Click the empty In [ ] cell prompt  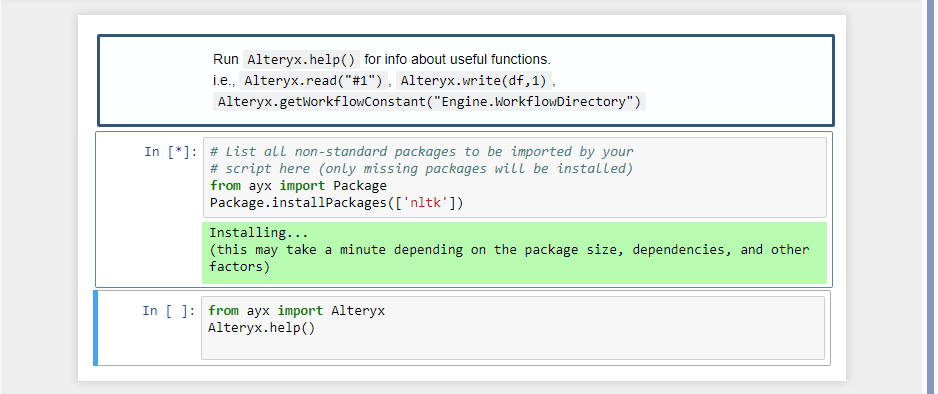[x=169, y=311]
